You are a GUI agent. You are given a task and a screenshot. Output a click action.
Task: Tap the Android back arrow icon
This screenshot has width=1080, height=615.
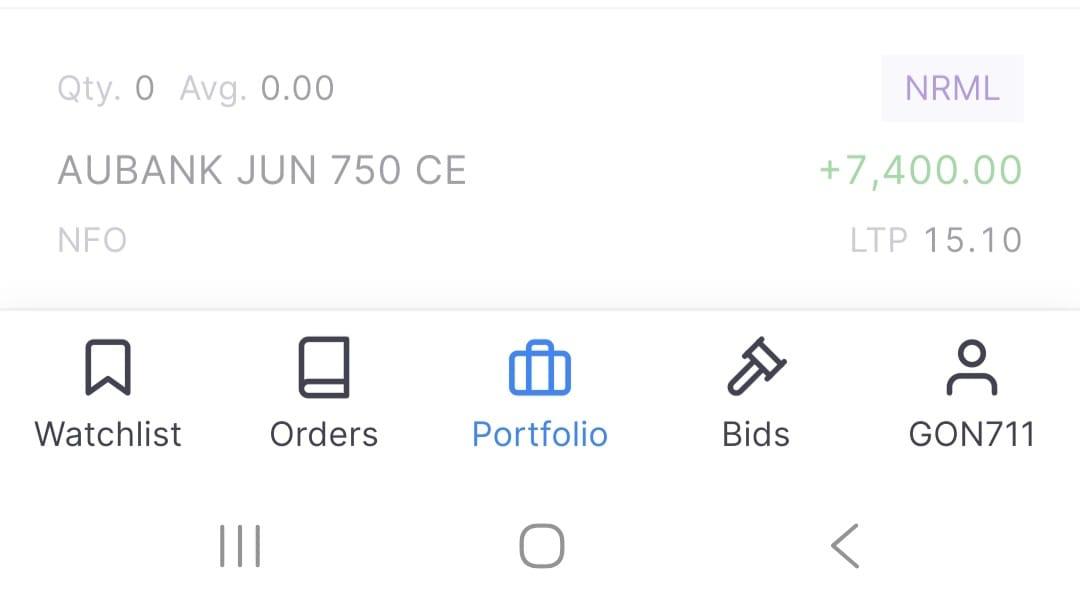[845, 546]
